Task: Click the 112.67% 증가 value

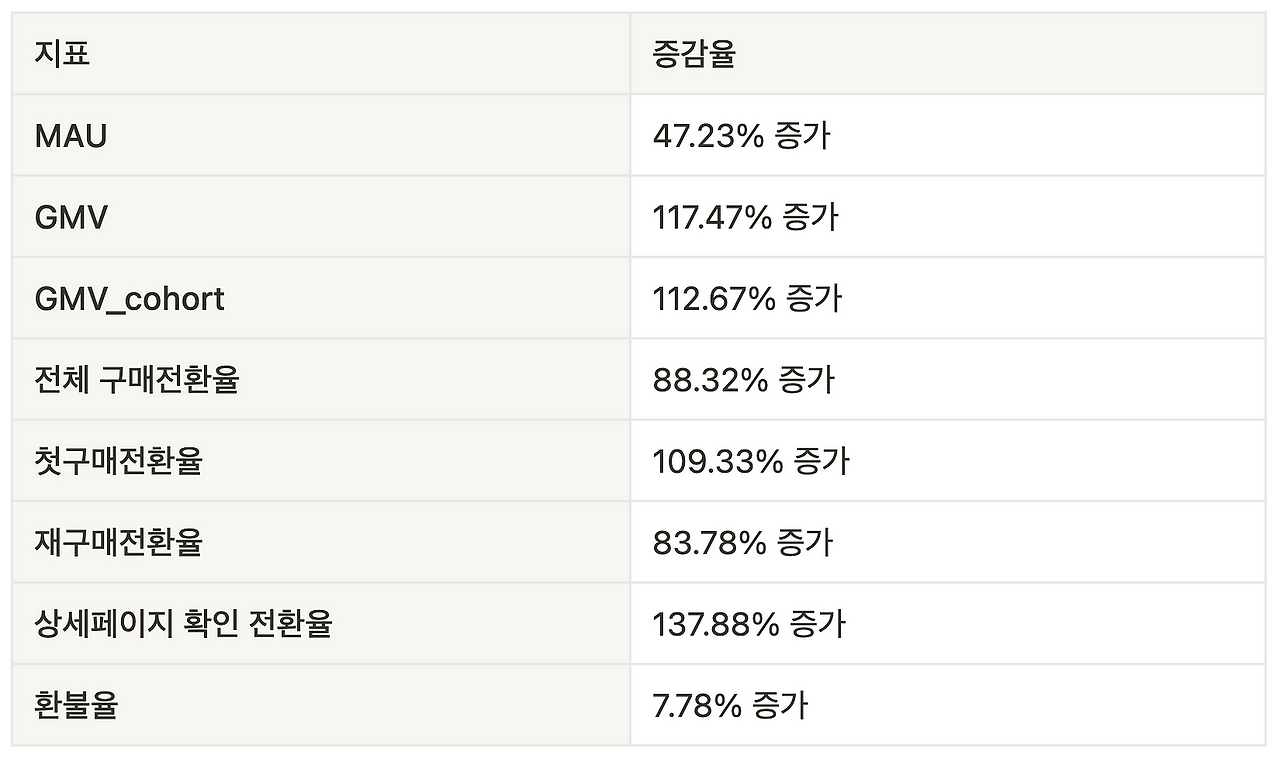Action: (x=747, y=298)
